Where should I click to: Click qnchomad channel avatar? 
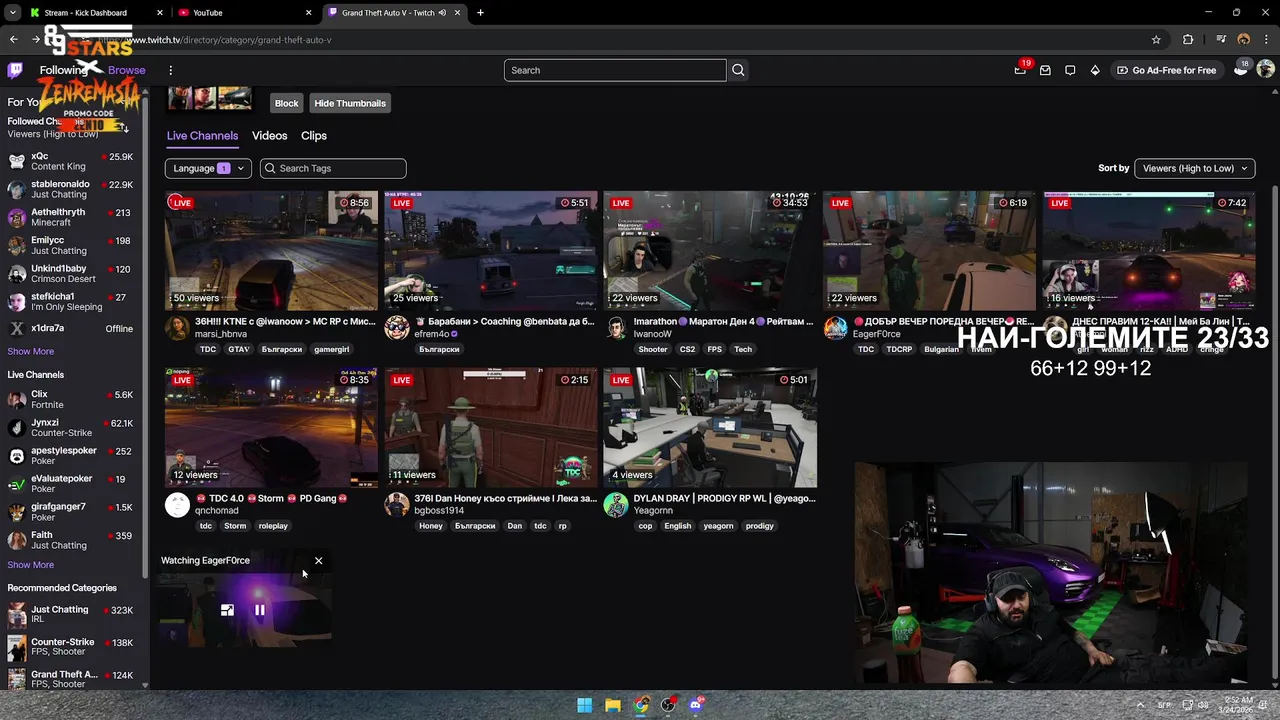[177, 504]
